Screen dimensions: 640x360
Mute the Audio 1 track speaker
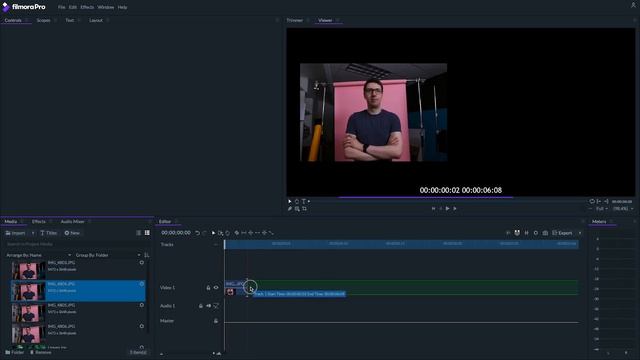(x=209, y=306)
